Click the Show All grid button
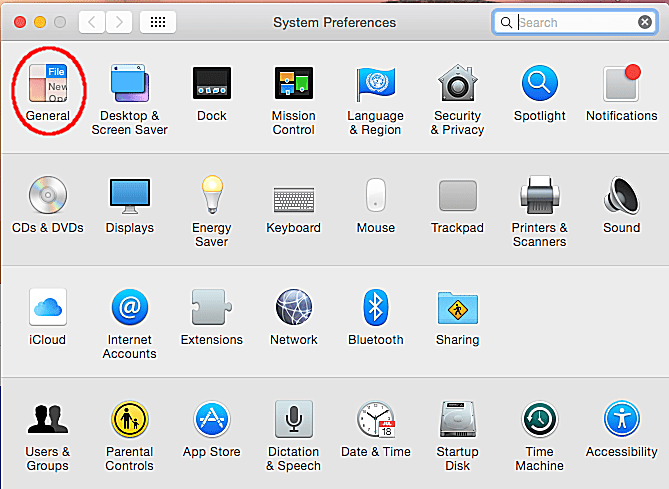This screenshot has height=489, width=669. [158, 22]
